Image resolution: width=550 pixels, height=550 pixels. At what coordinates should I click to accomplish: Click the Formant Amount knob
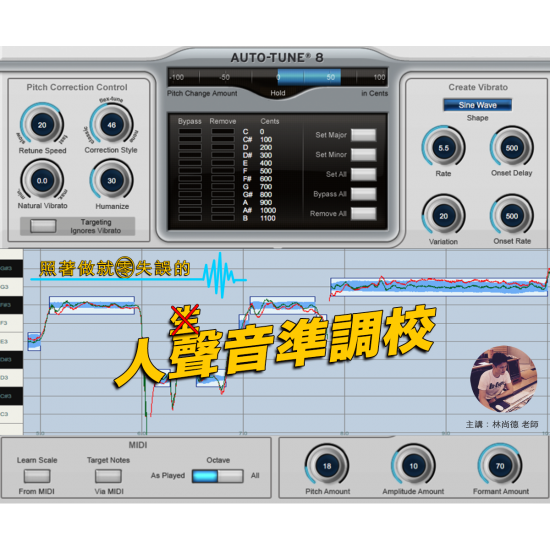point(500,466)
